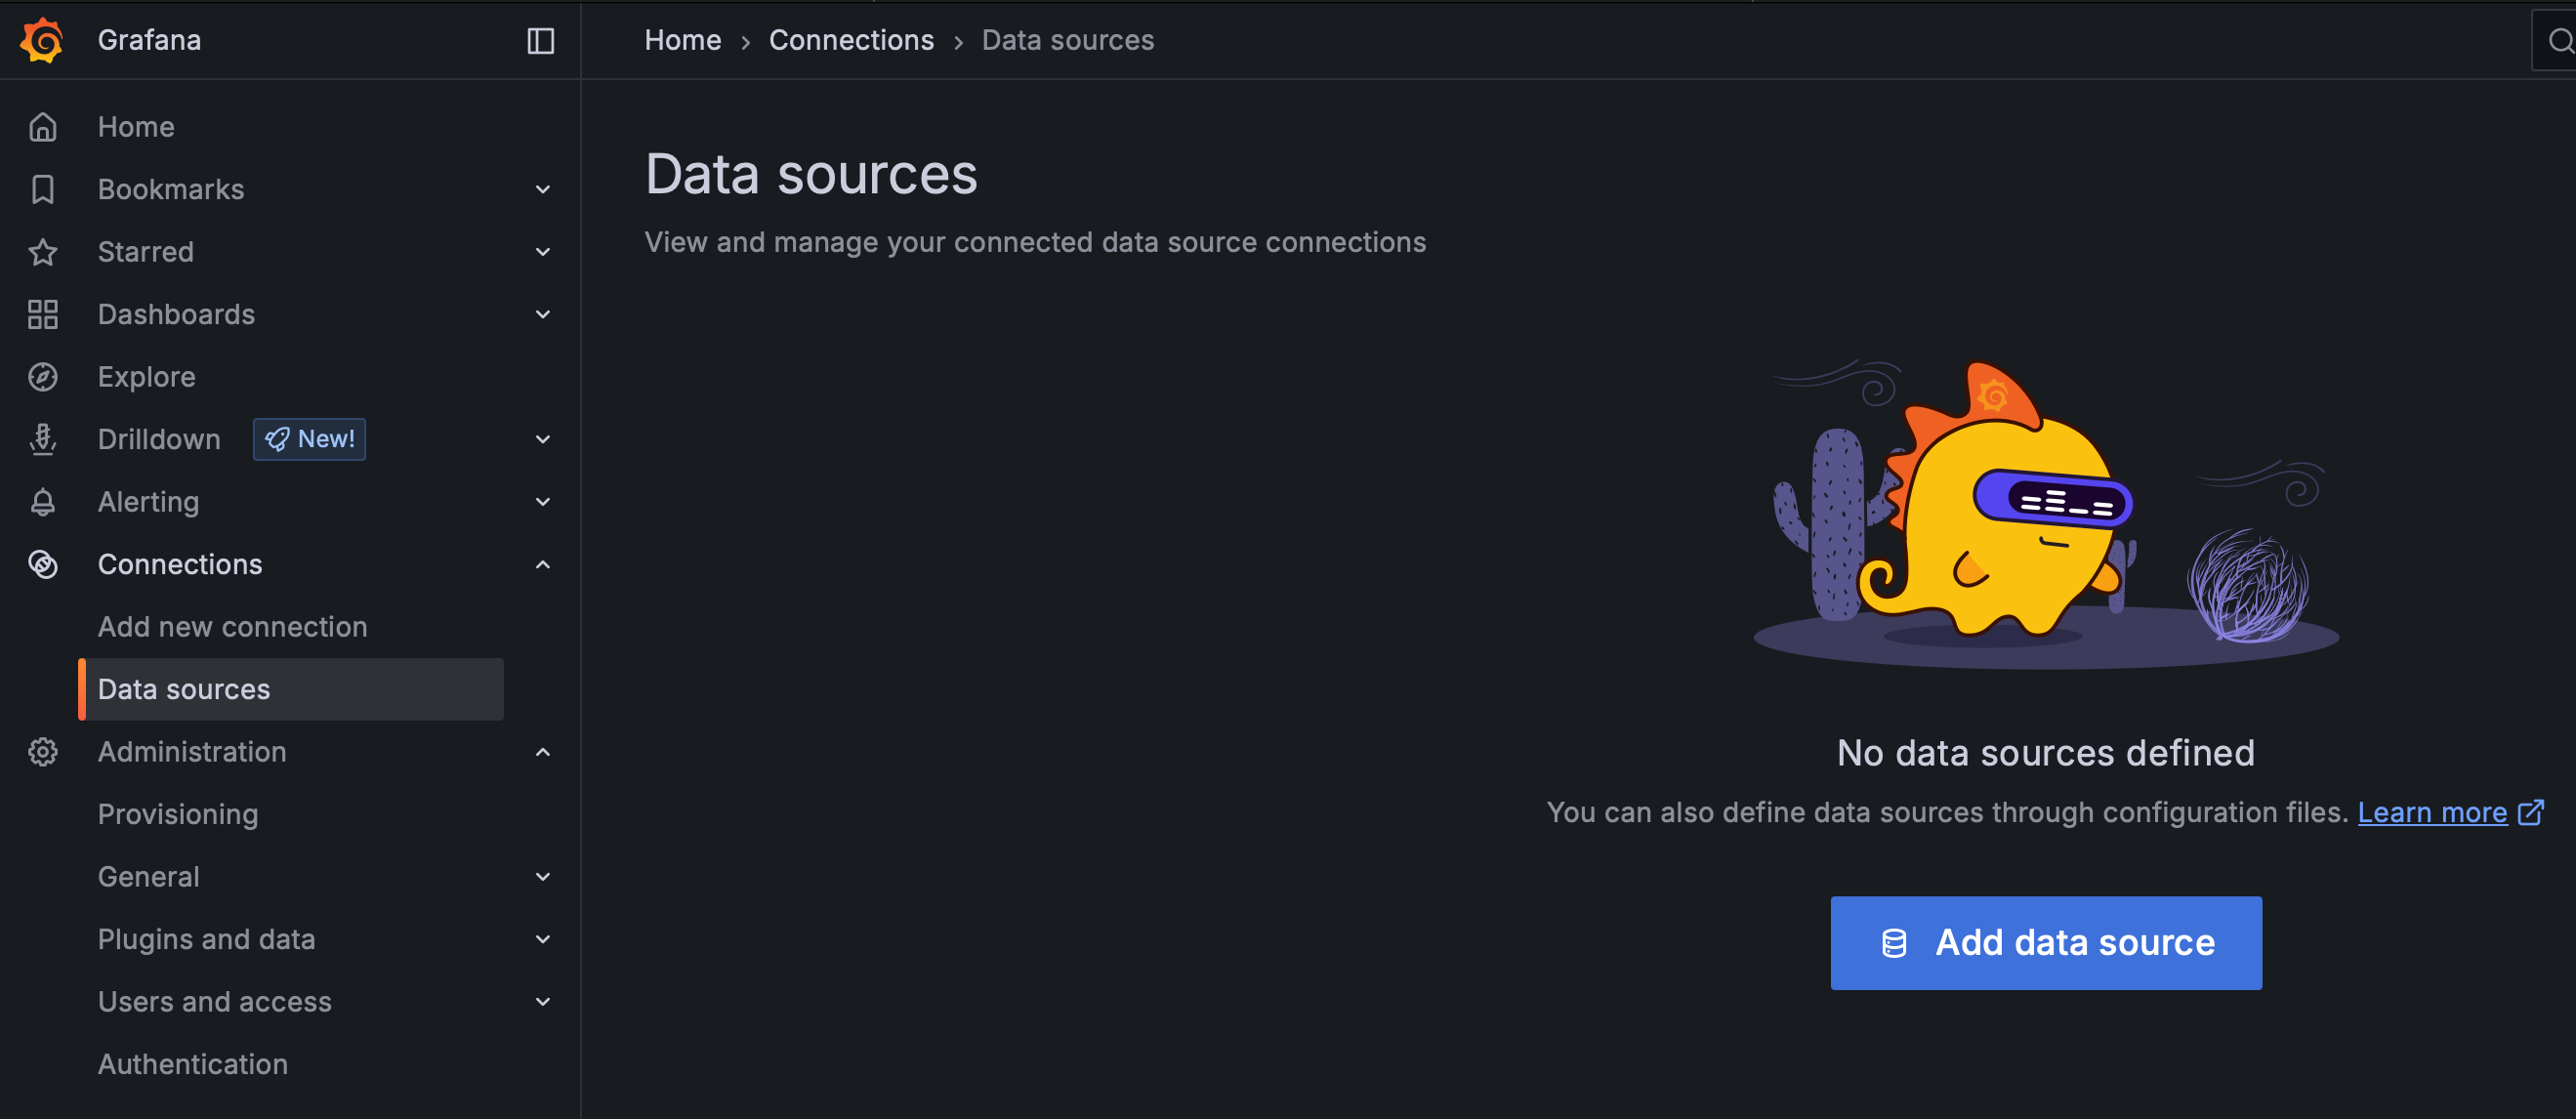Click the Dashboards grid icon
2576x1119 pixels.
[42, 314]
